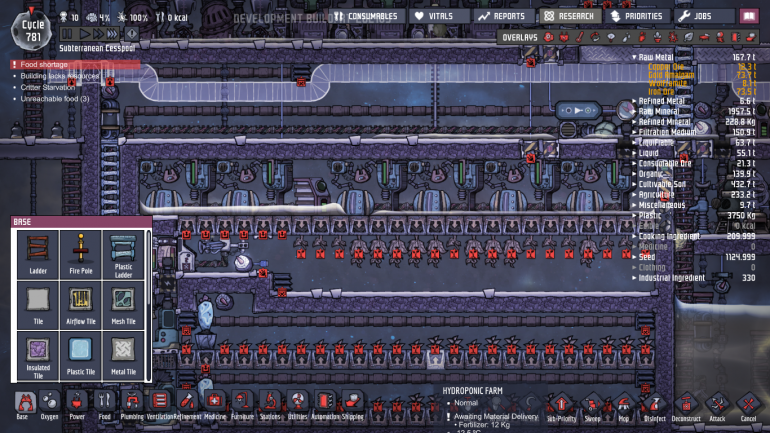Open the Consumables tab
Image resolution: width=770 pixels, height=433 pixels.
pyautogui.click(x=367, y=16)
